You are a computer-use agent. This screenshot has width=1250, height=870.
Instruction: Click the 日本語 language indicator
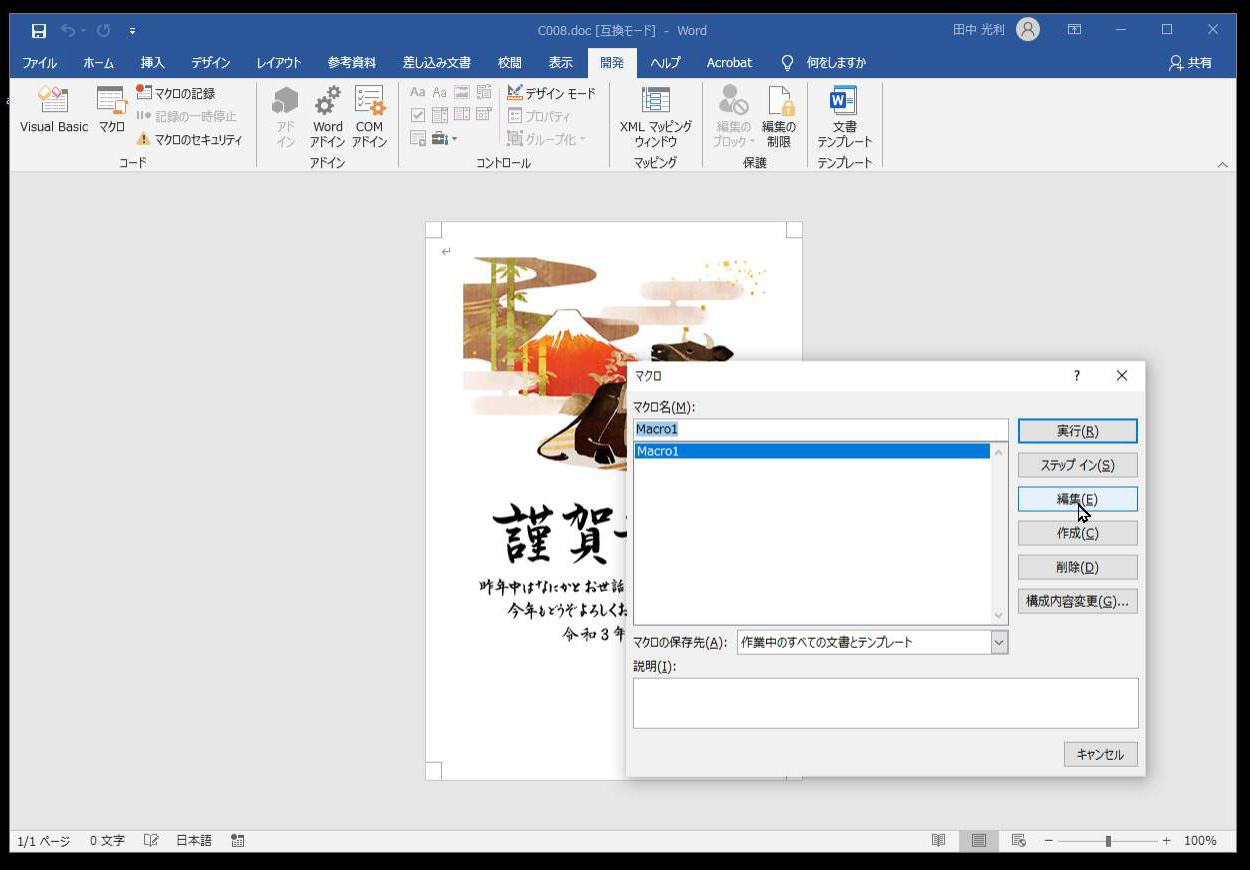(x=194, y=841)
